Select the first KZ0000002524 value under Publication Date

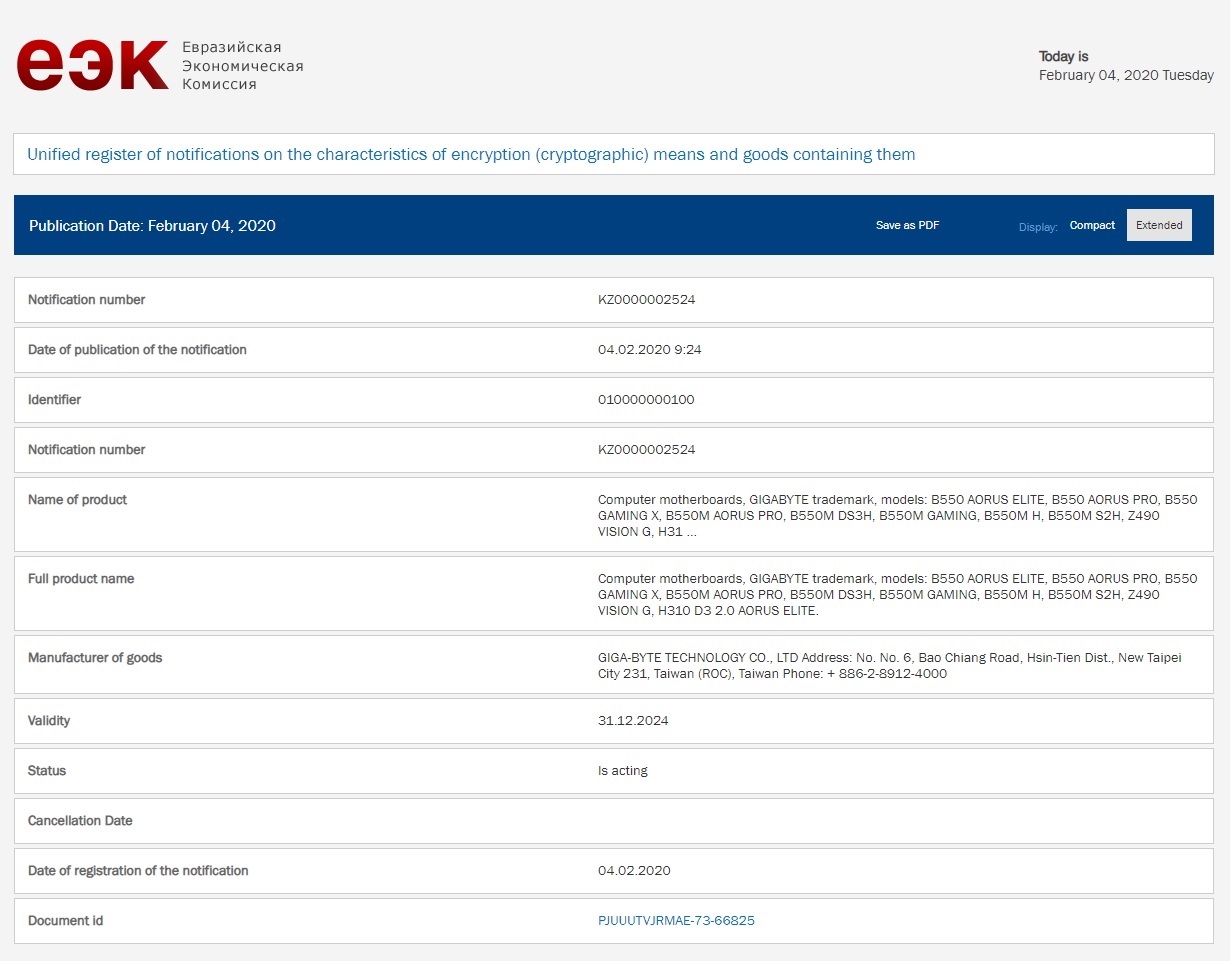point(646,299)
